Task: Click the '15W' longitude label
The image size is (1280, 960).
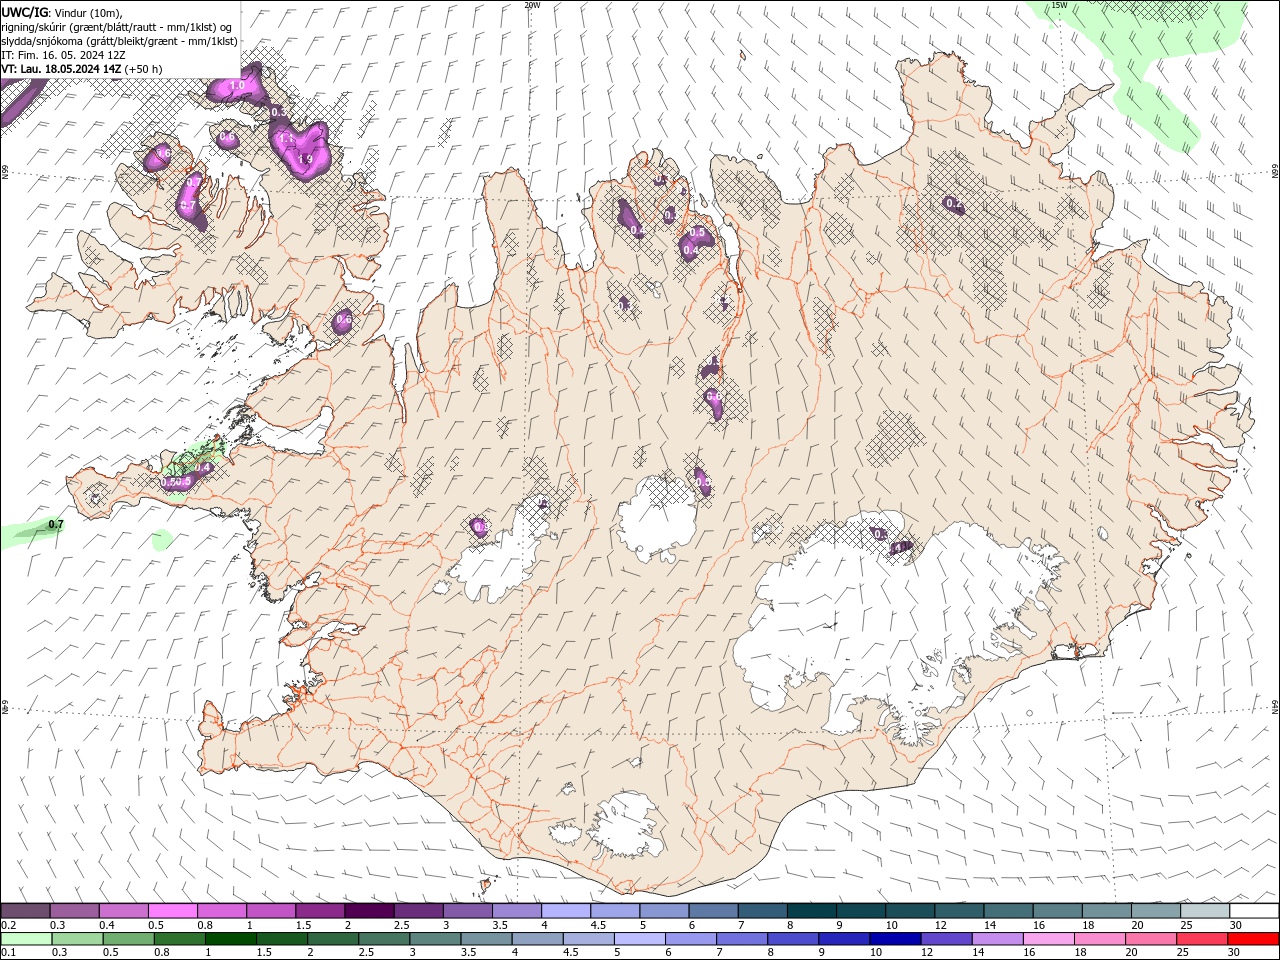Action: 1059,5
